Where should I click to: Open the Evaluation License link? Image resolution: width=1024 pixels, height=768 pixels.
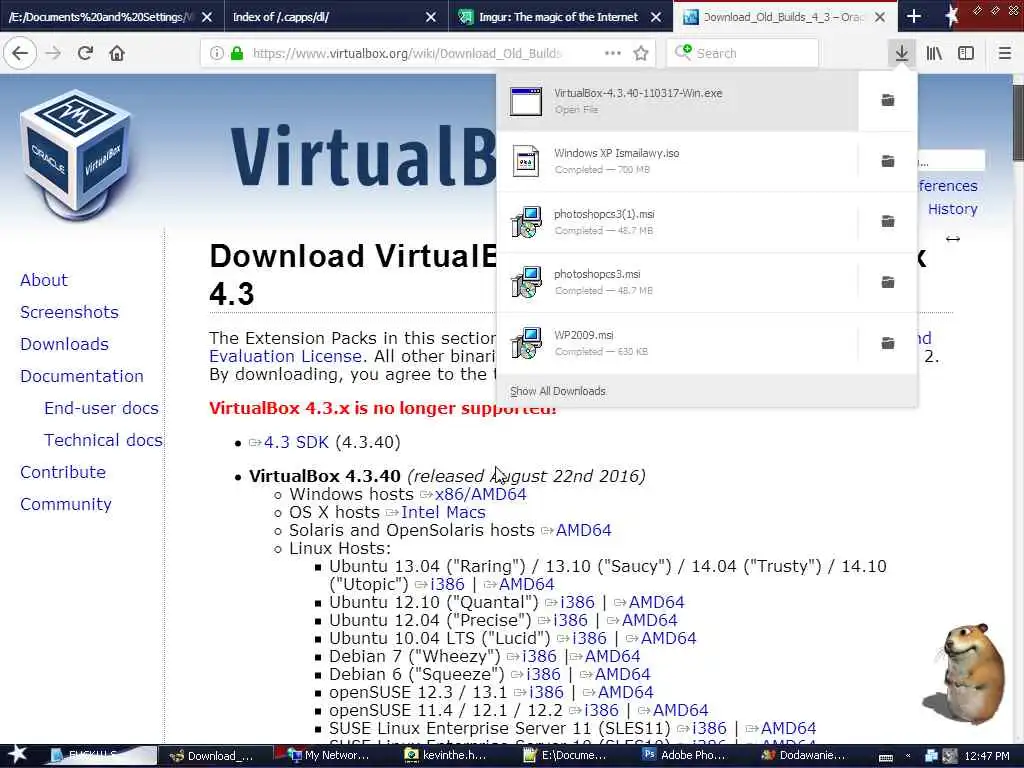285,356
